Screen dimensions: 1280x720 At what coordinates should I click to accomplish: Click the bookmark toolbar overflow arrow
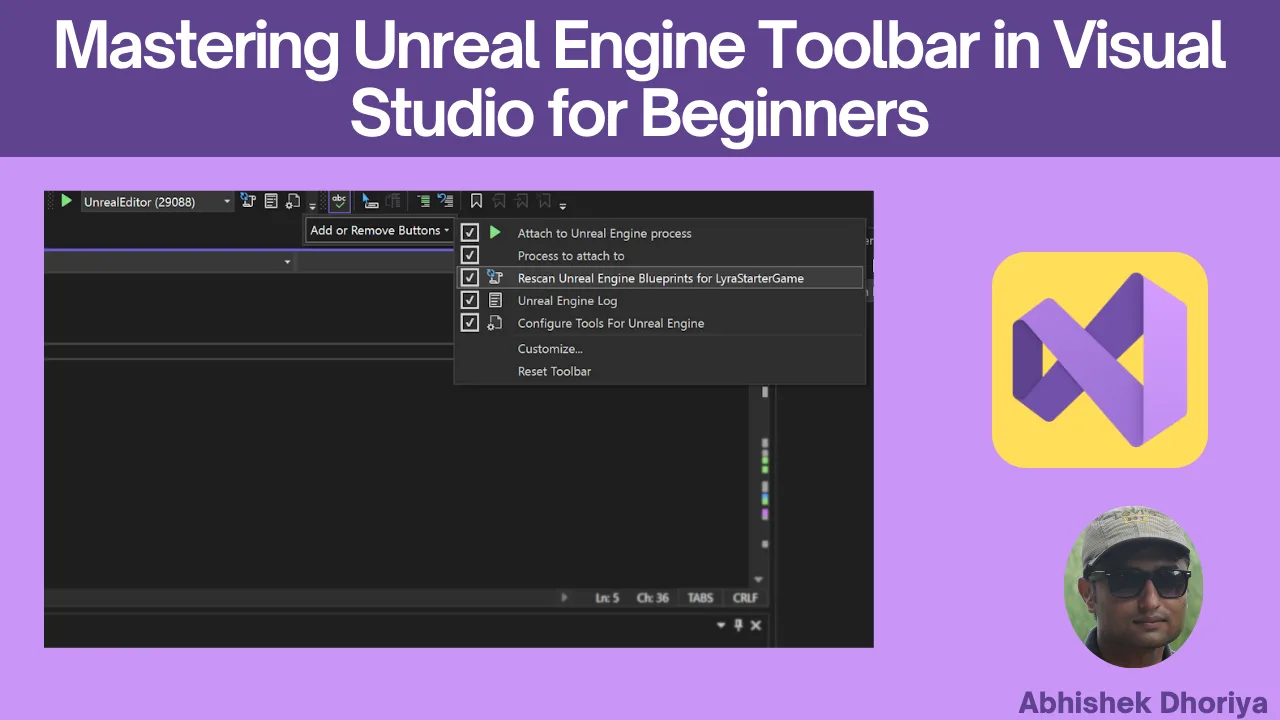563,205
